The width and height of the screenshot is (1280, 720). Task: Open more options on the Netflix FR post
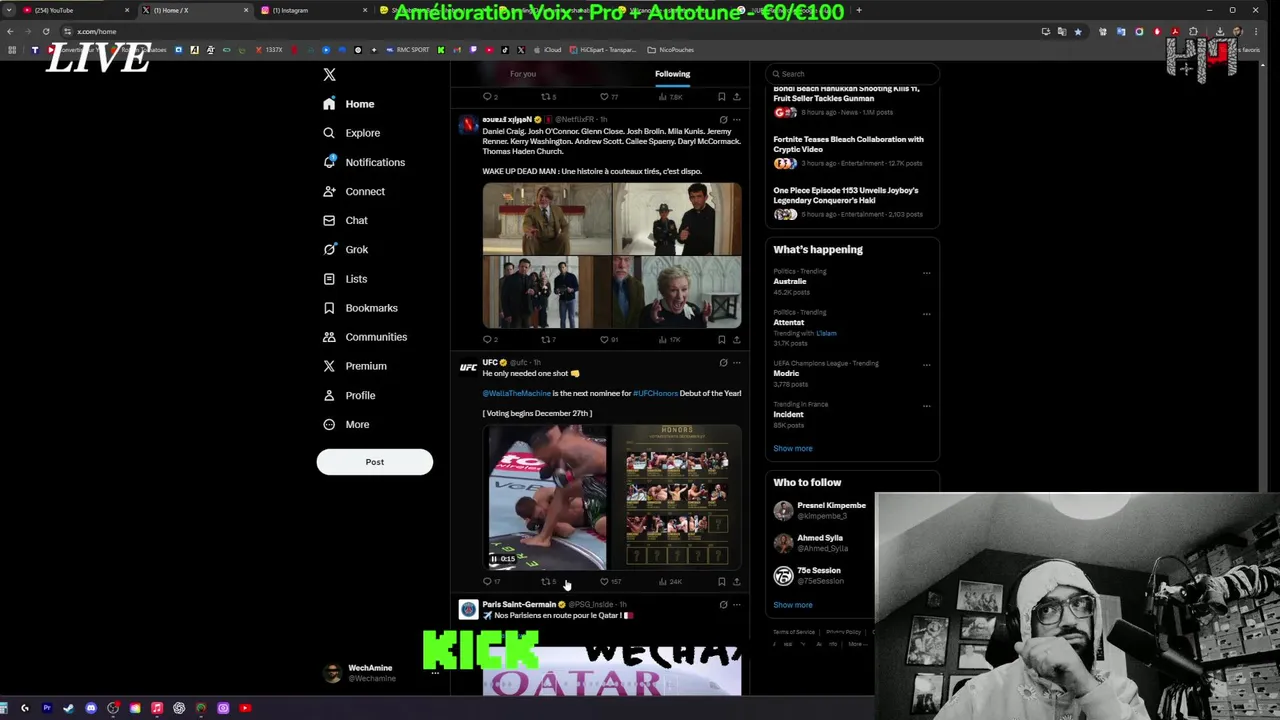click(737, 120)
